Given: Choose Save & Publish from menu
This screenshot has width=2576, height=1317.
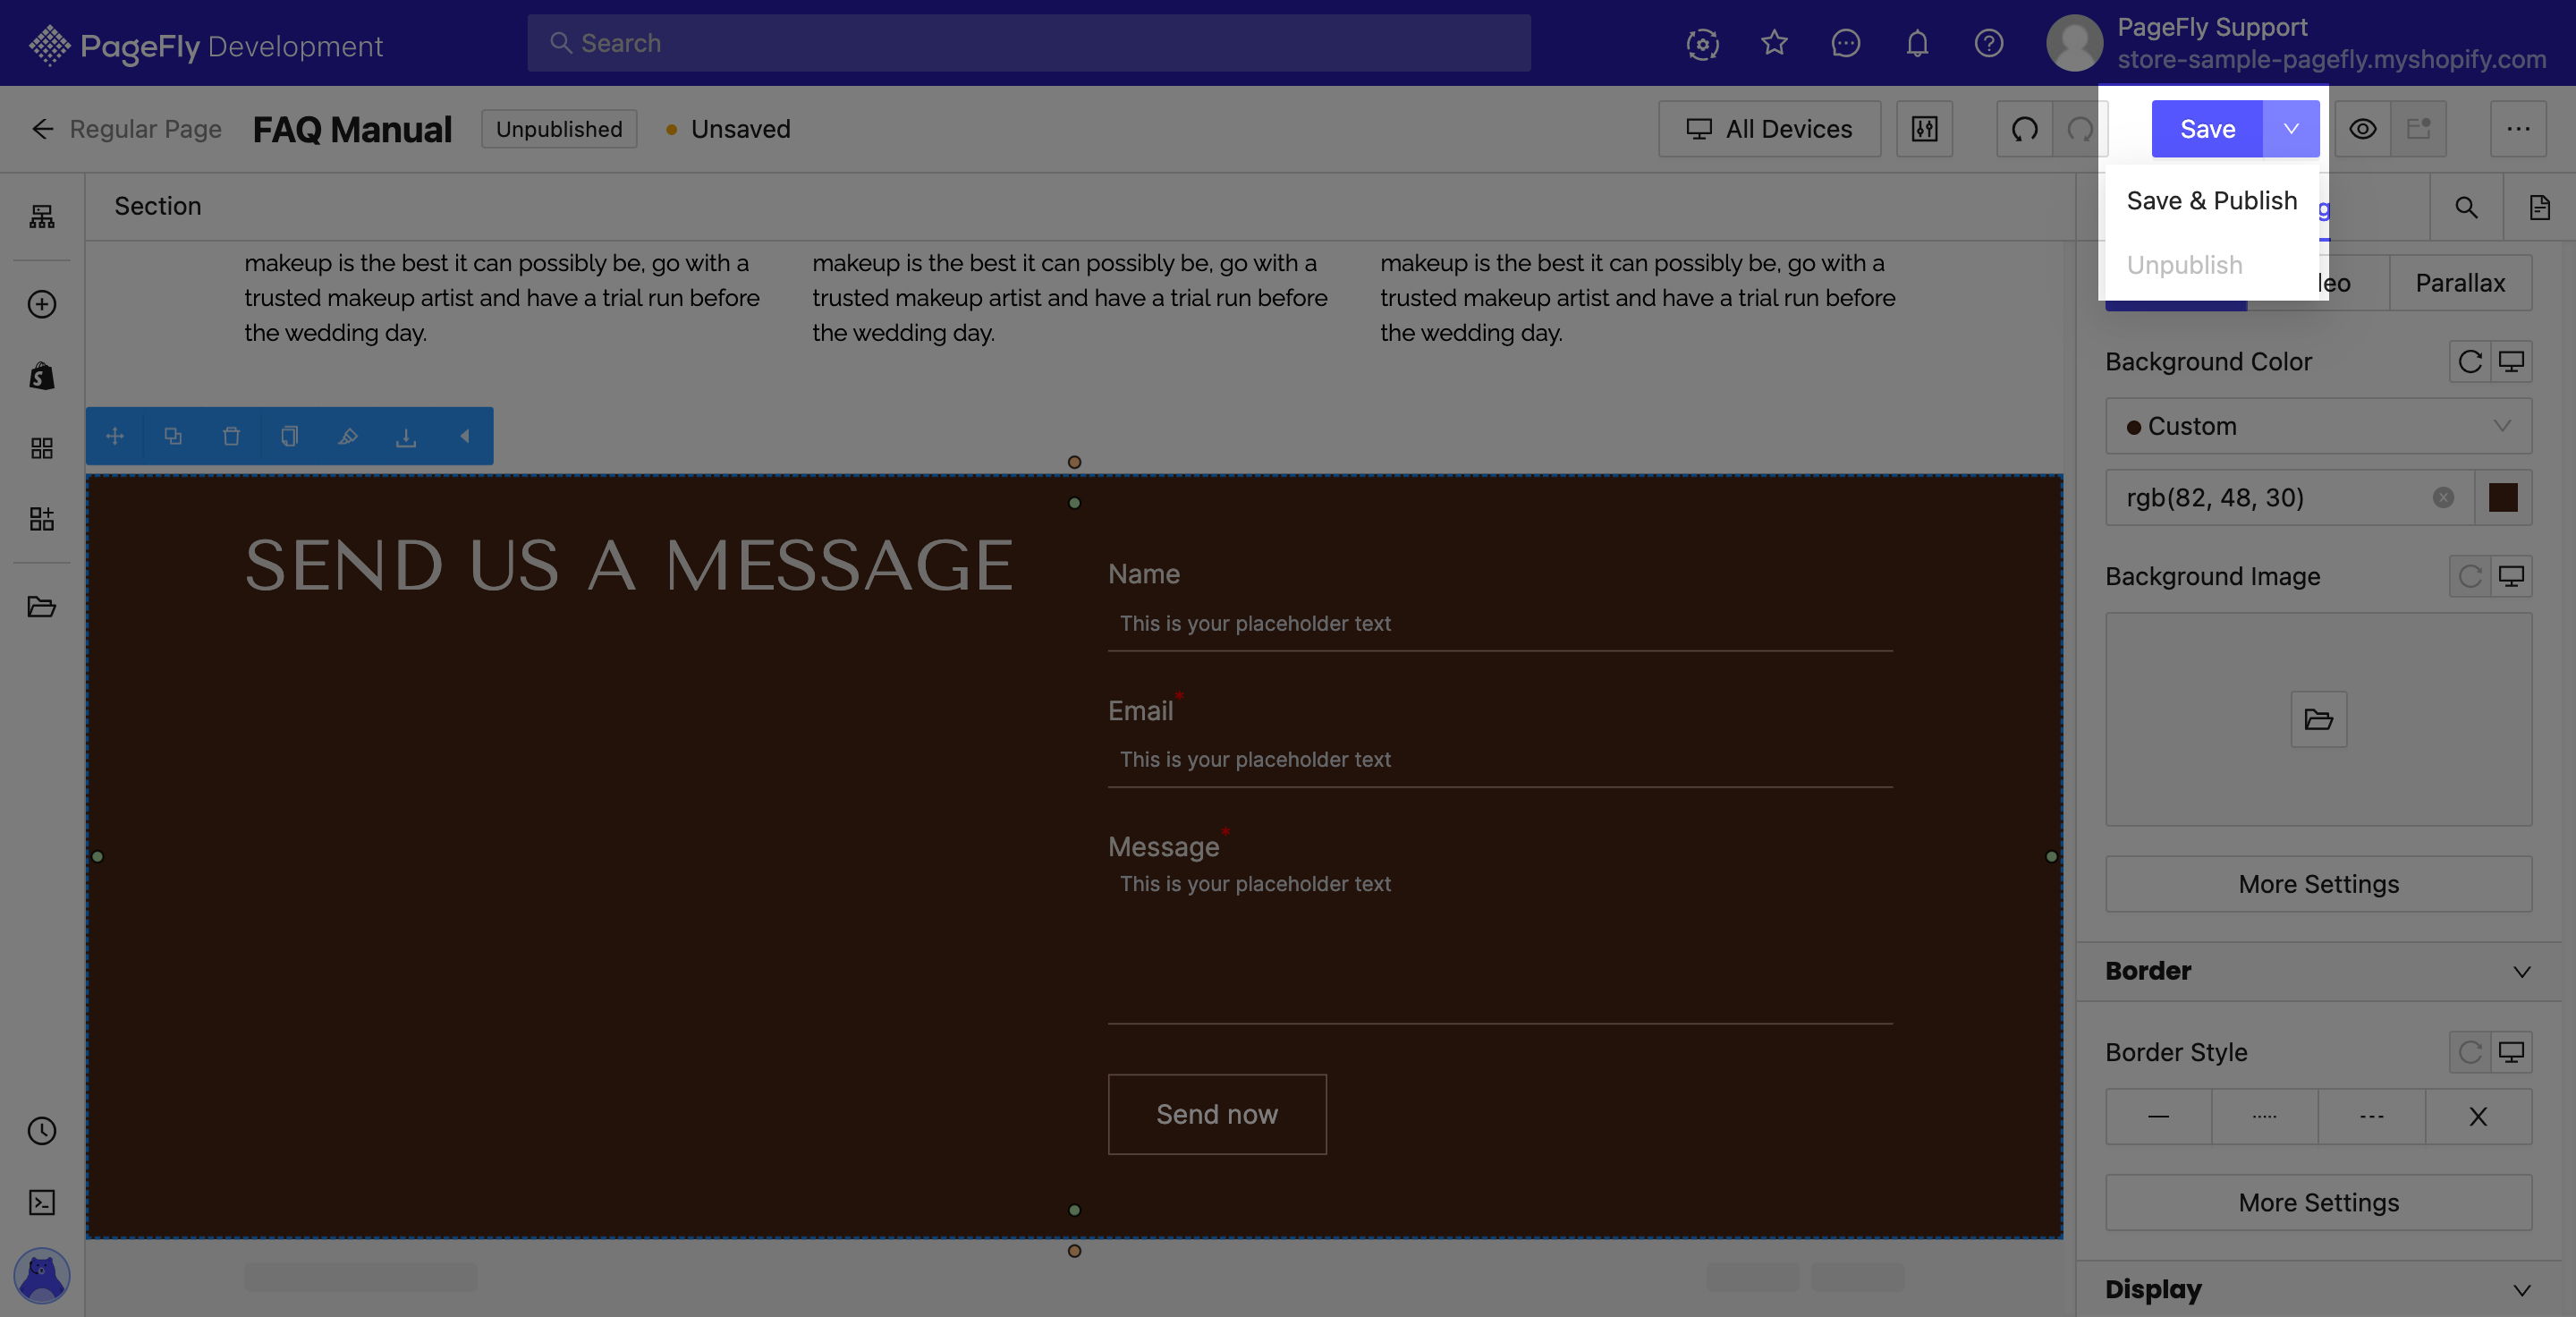Looking at the screenshot, I should (x=2212, y=201).
